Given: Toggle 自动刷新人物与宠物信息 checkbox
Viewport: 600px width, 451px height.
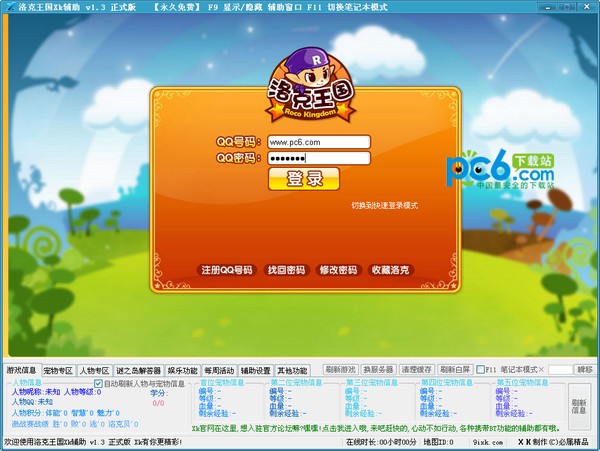Looking at the screenshot, I should click(98, 383).
